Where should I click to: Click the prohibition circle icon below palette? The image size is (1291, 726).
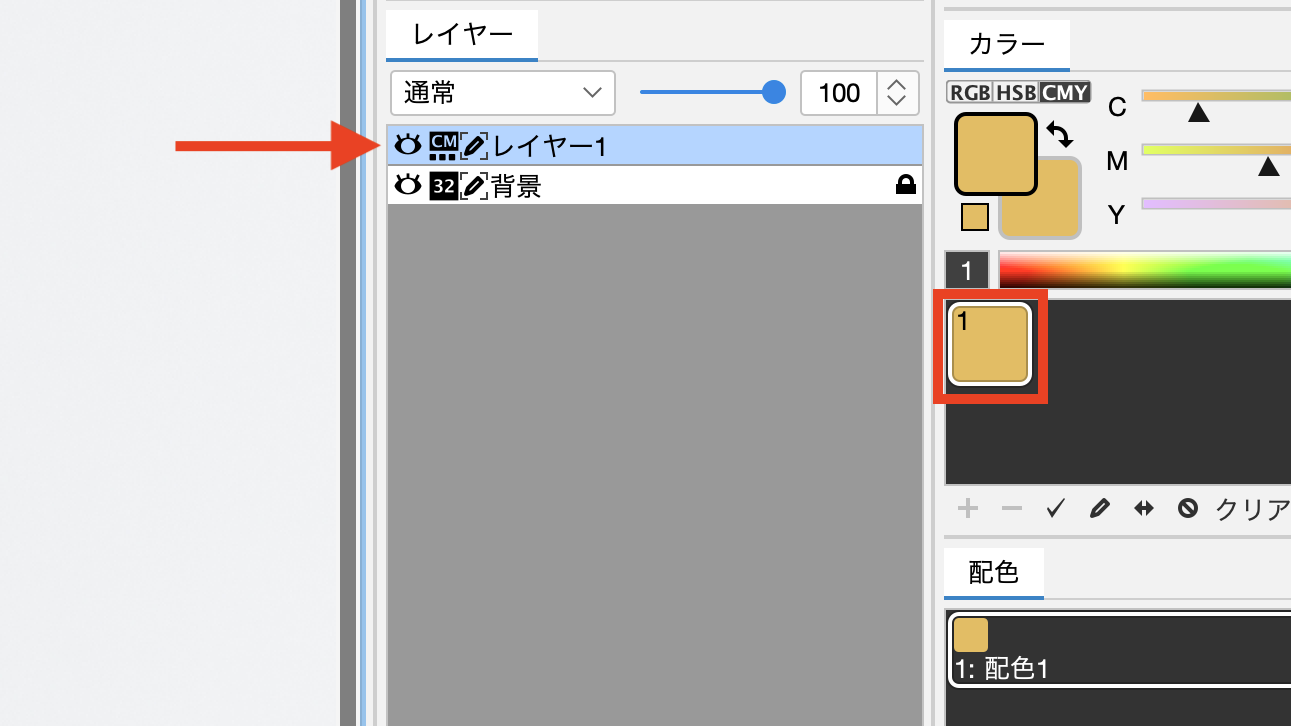(x=1187, y=509)
